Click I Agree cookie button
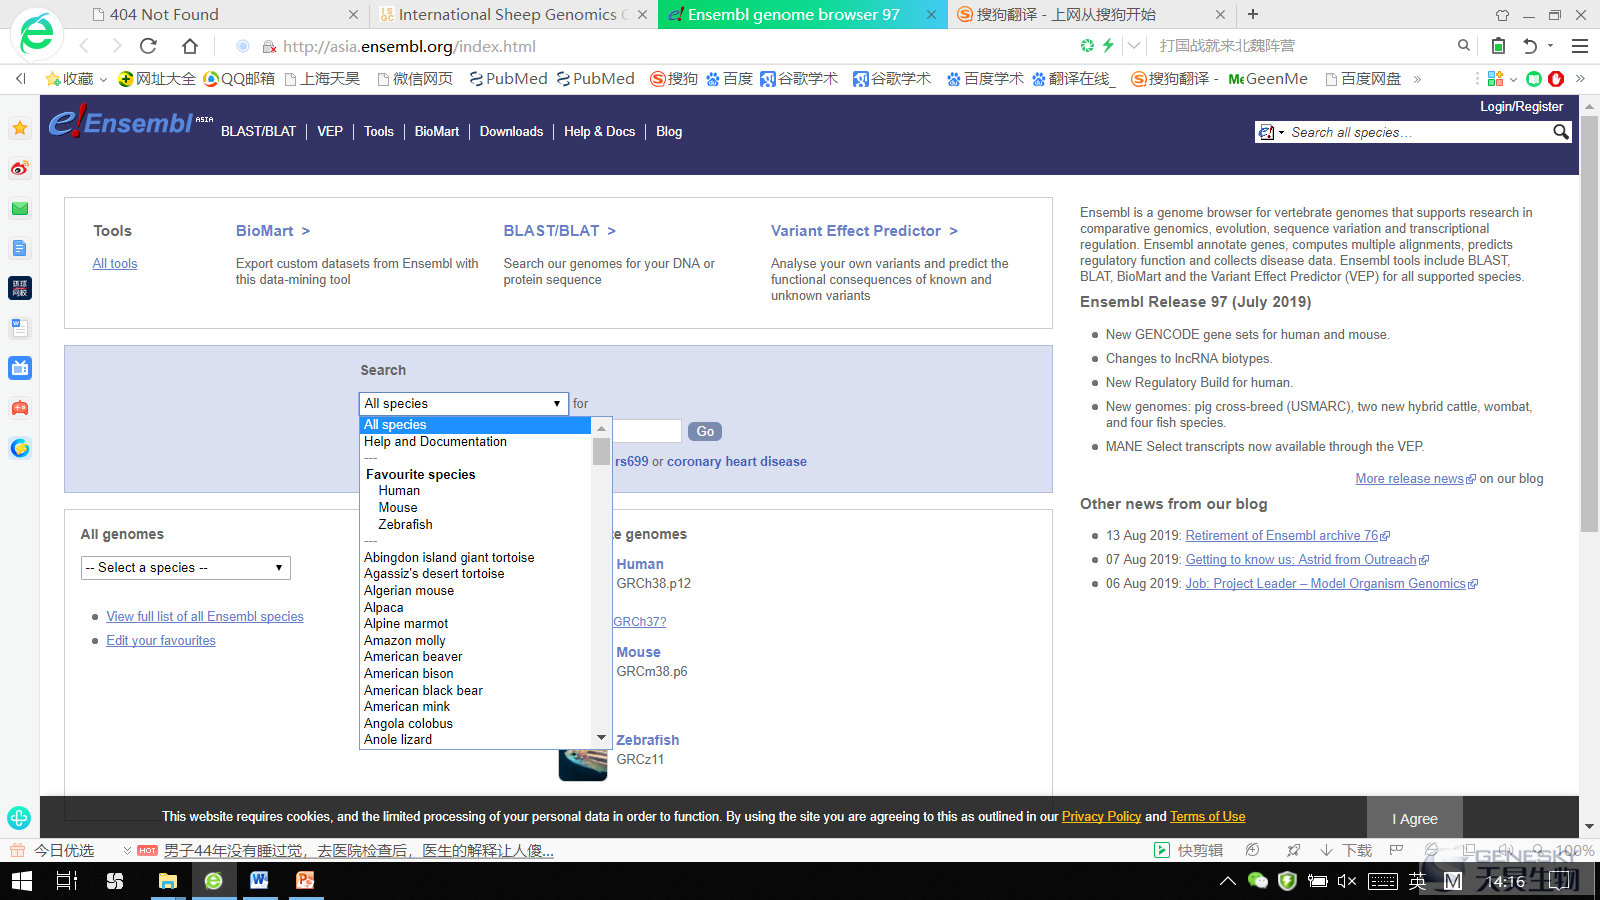This screenshot has width=1600, height=900. (1415, 818)
